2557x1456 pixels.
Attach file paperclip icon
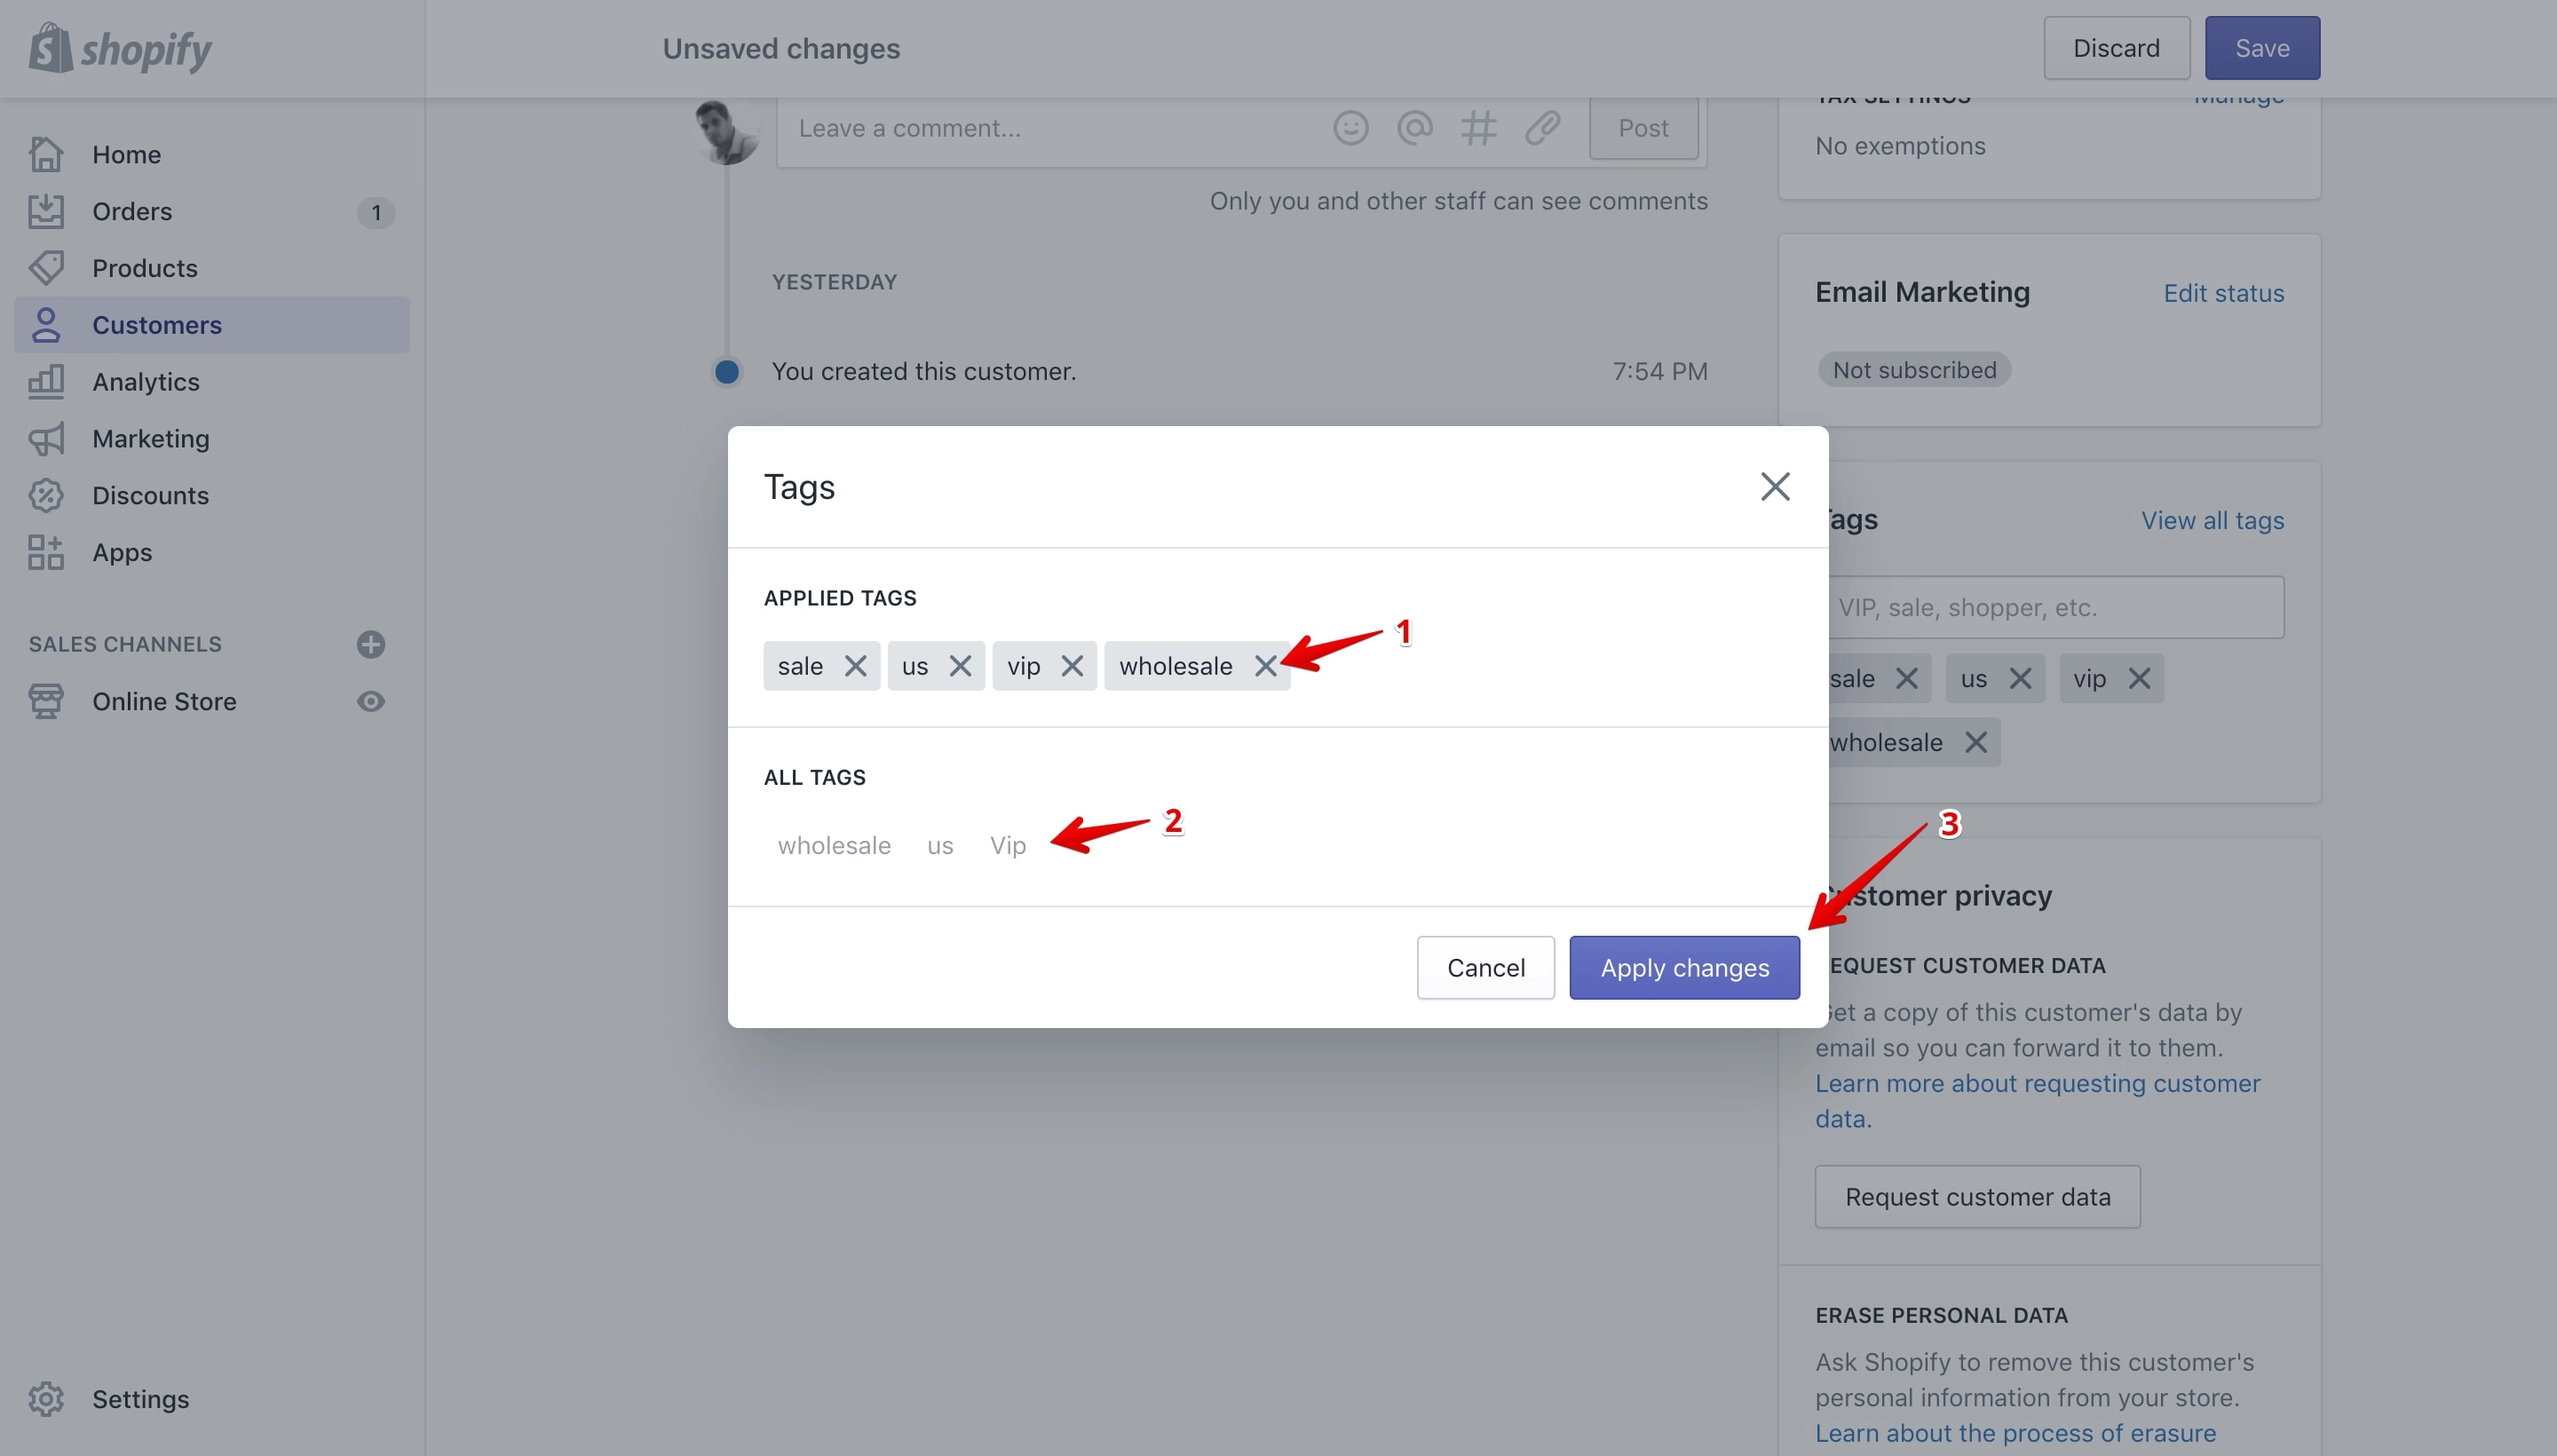[1542, 128]
